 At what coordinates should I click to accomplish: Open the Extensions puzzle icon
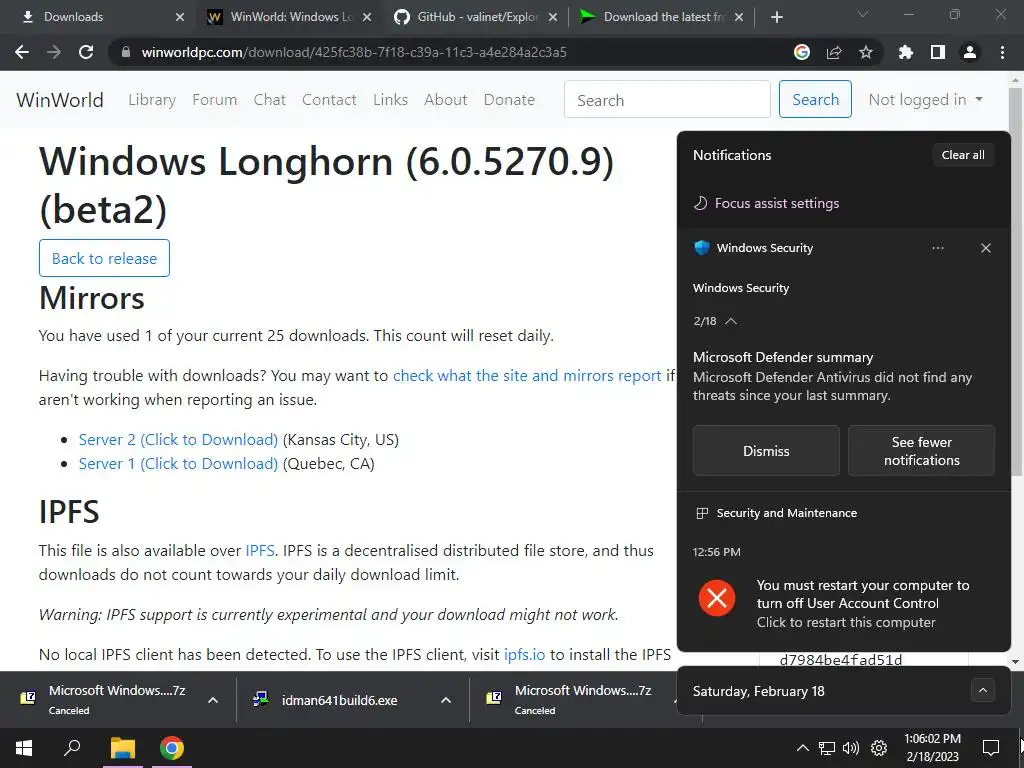(x=905, y=52)
